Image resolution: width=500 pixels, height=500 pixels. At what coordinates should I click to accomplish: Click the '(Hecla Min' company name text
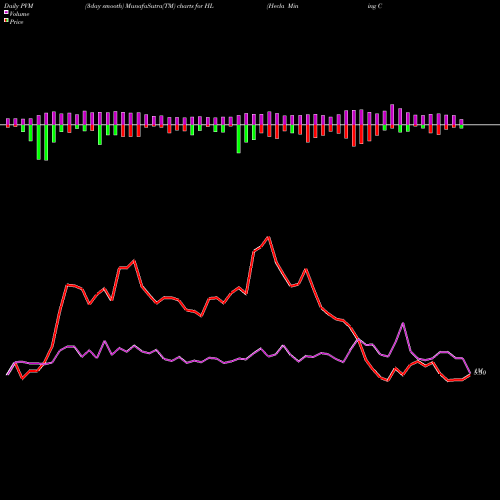click(283, 6)
